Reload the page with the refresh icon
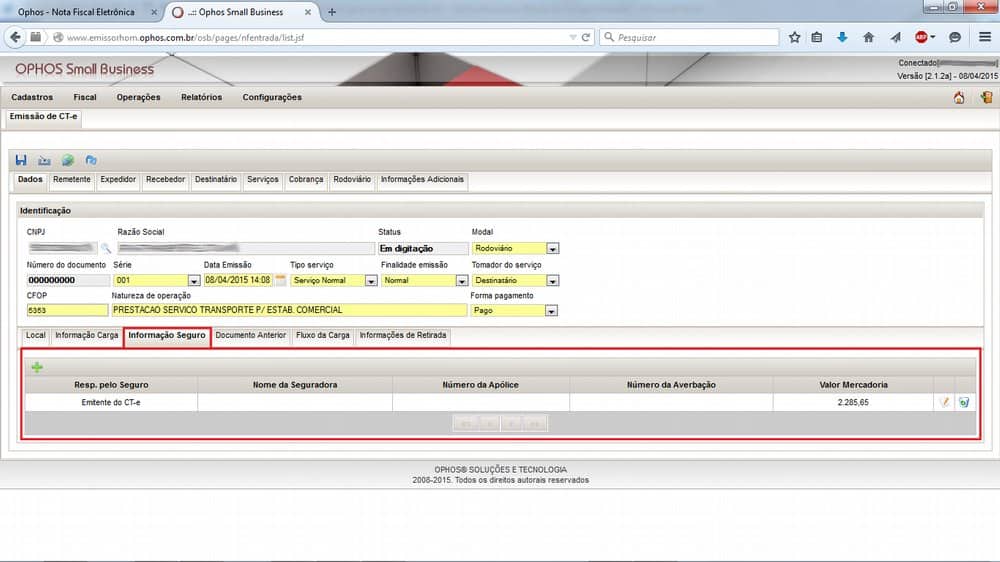Screen dimensions: 1000x562 pos(585,37)
